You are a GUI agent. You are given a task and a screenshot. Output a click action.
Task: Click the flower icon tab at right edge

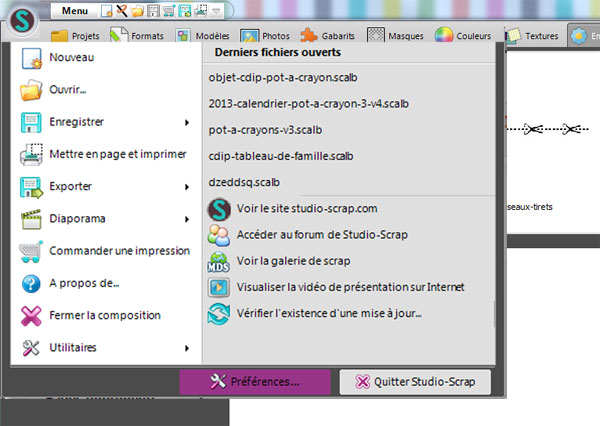579,36
